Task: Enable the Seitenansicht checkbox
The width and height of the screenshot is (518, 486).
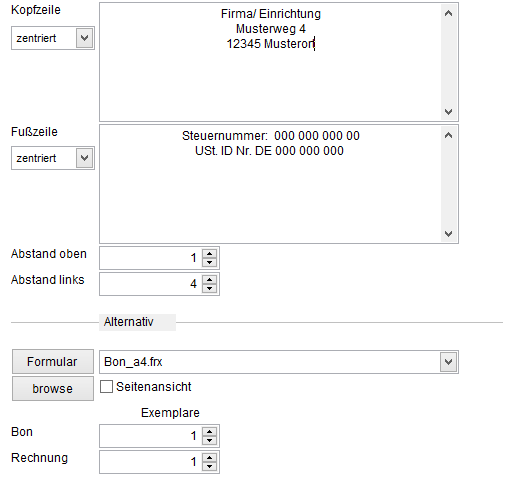Action: (x=106, y=387)
